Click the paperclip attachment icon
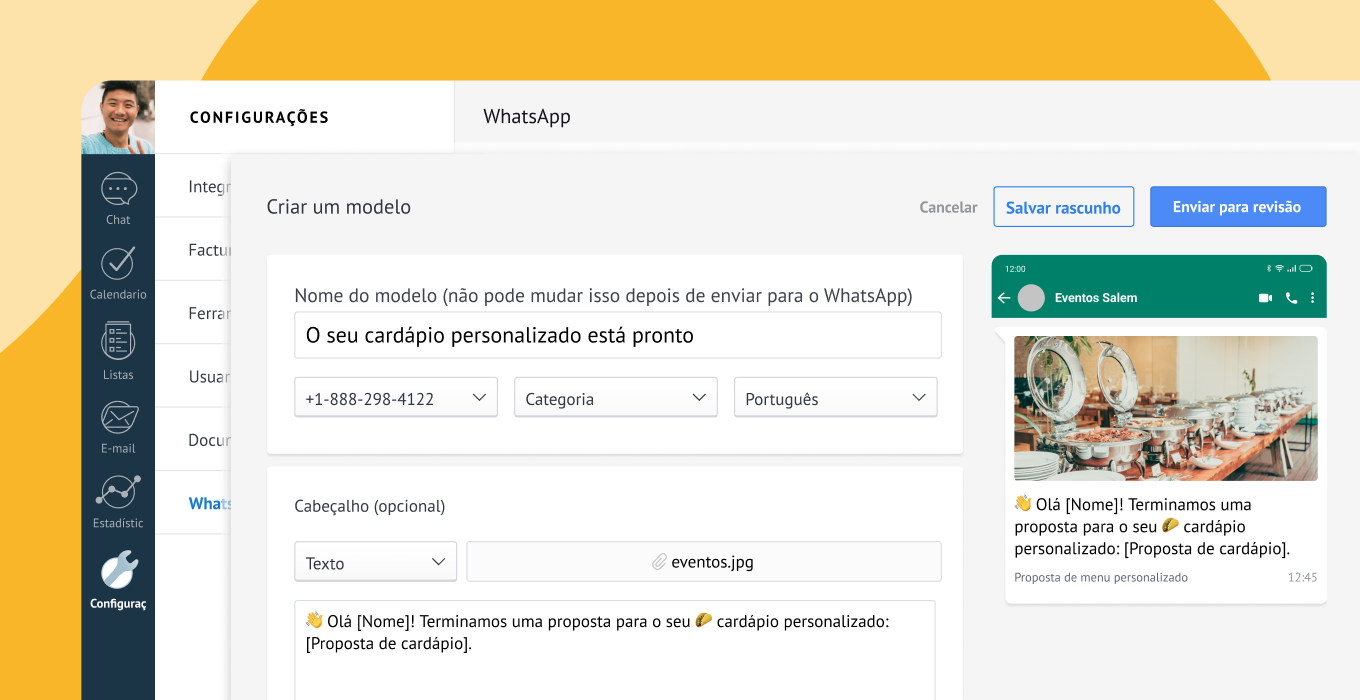This screenshot has width=1360, height=700. 659,562
